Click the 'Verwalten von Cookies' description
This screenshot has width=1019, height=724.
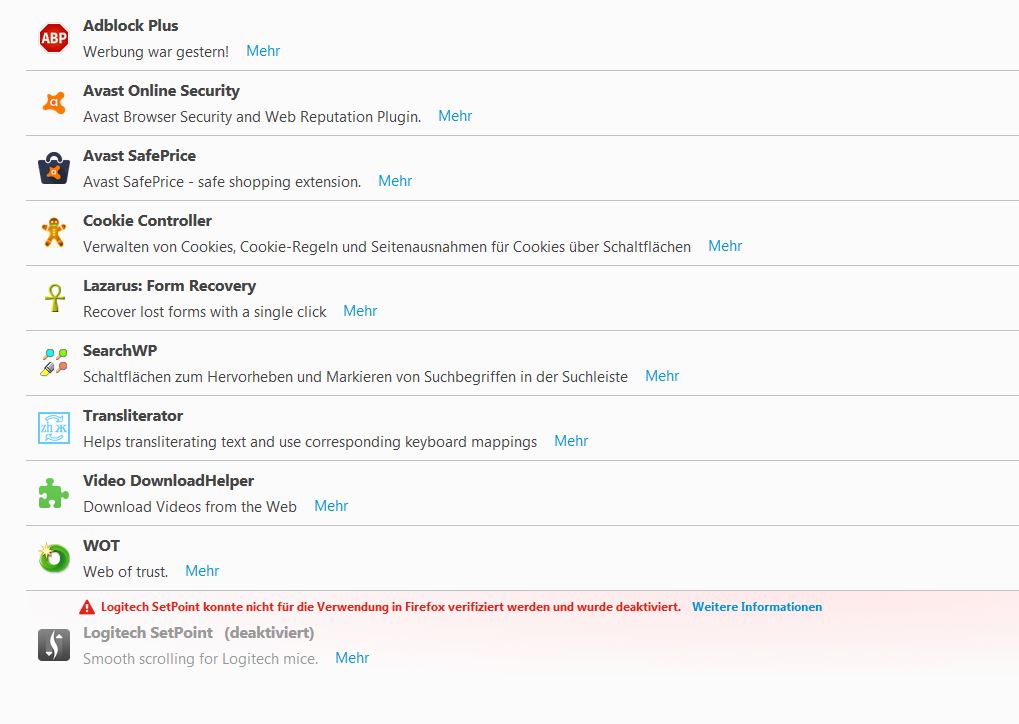387,247
